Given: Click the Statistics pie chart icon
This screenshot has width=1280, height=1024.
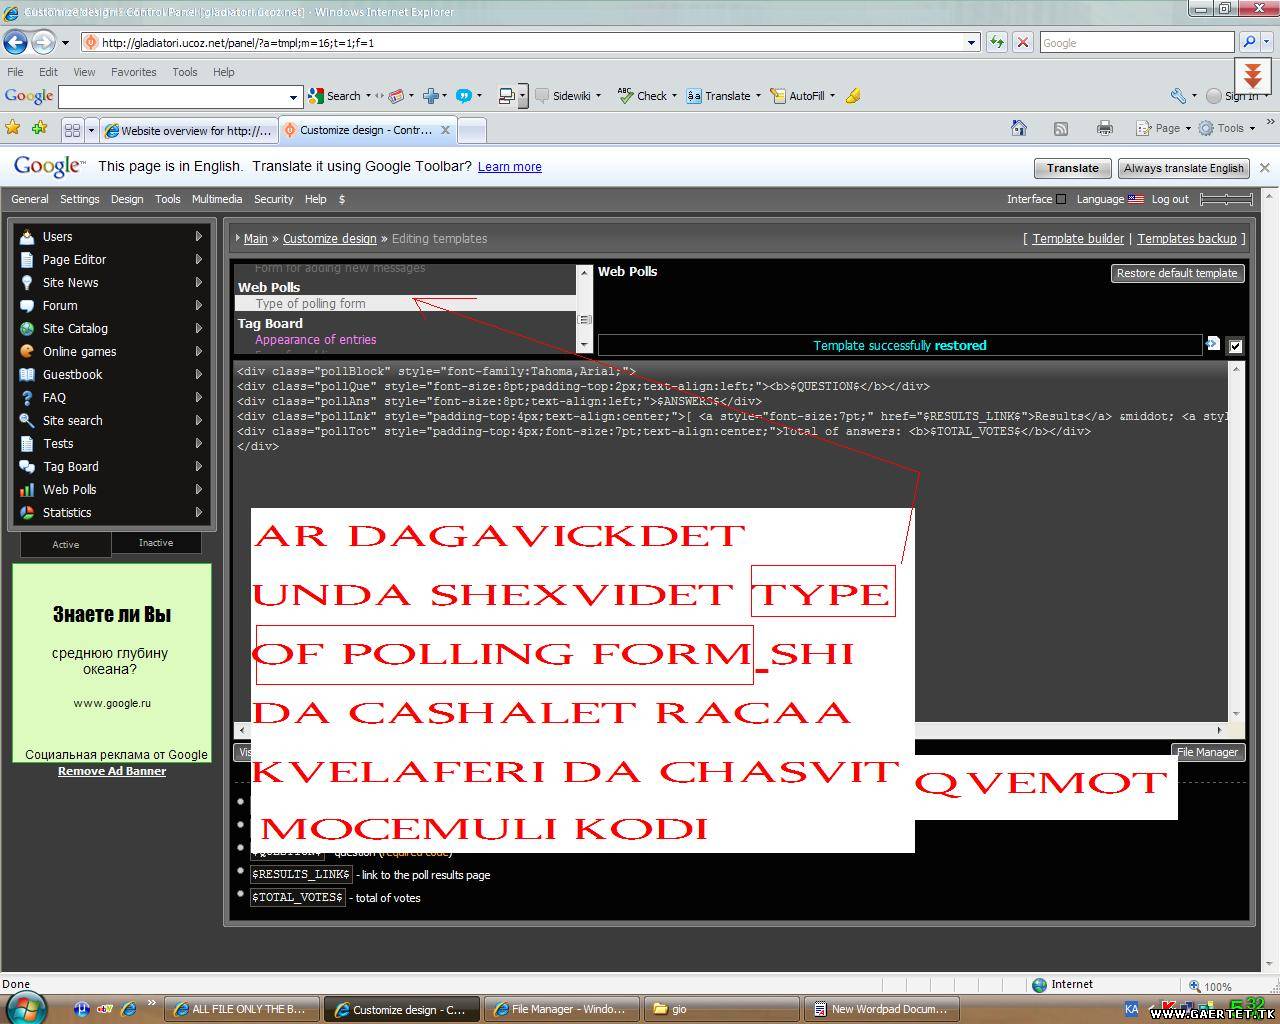Looking at the screenshot, I should pos(27,513).
